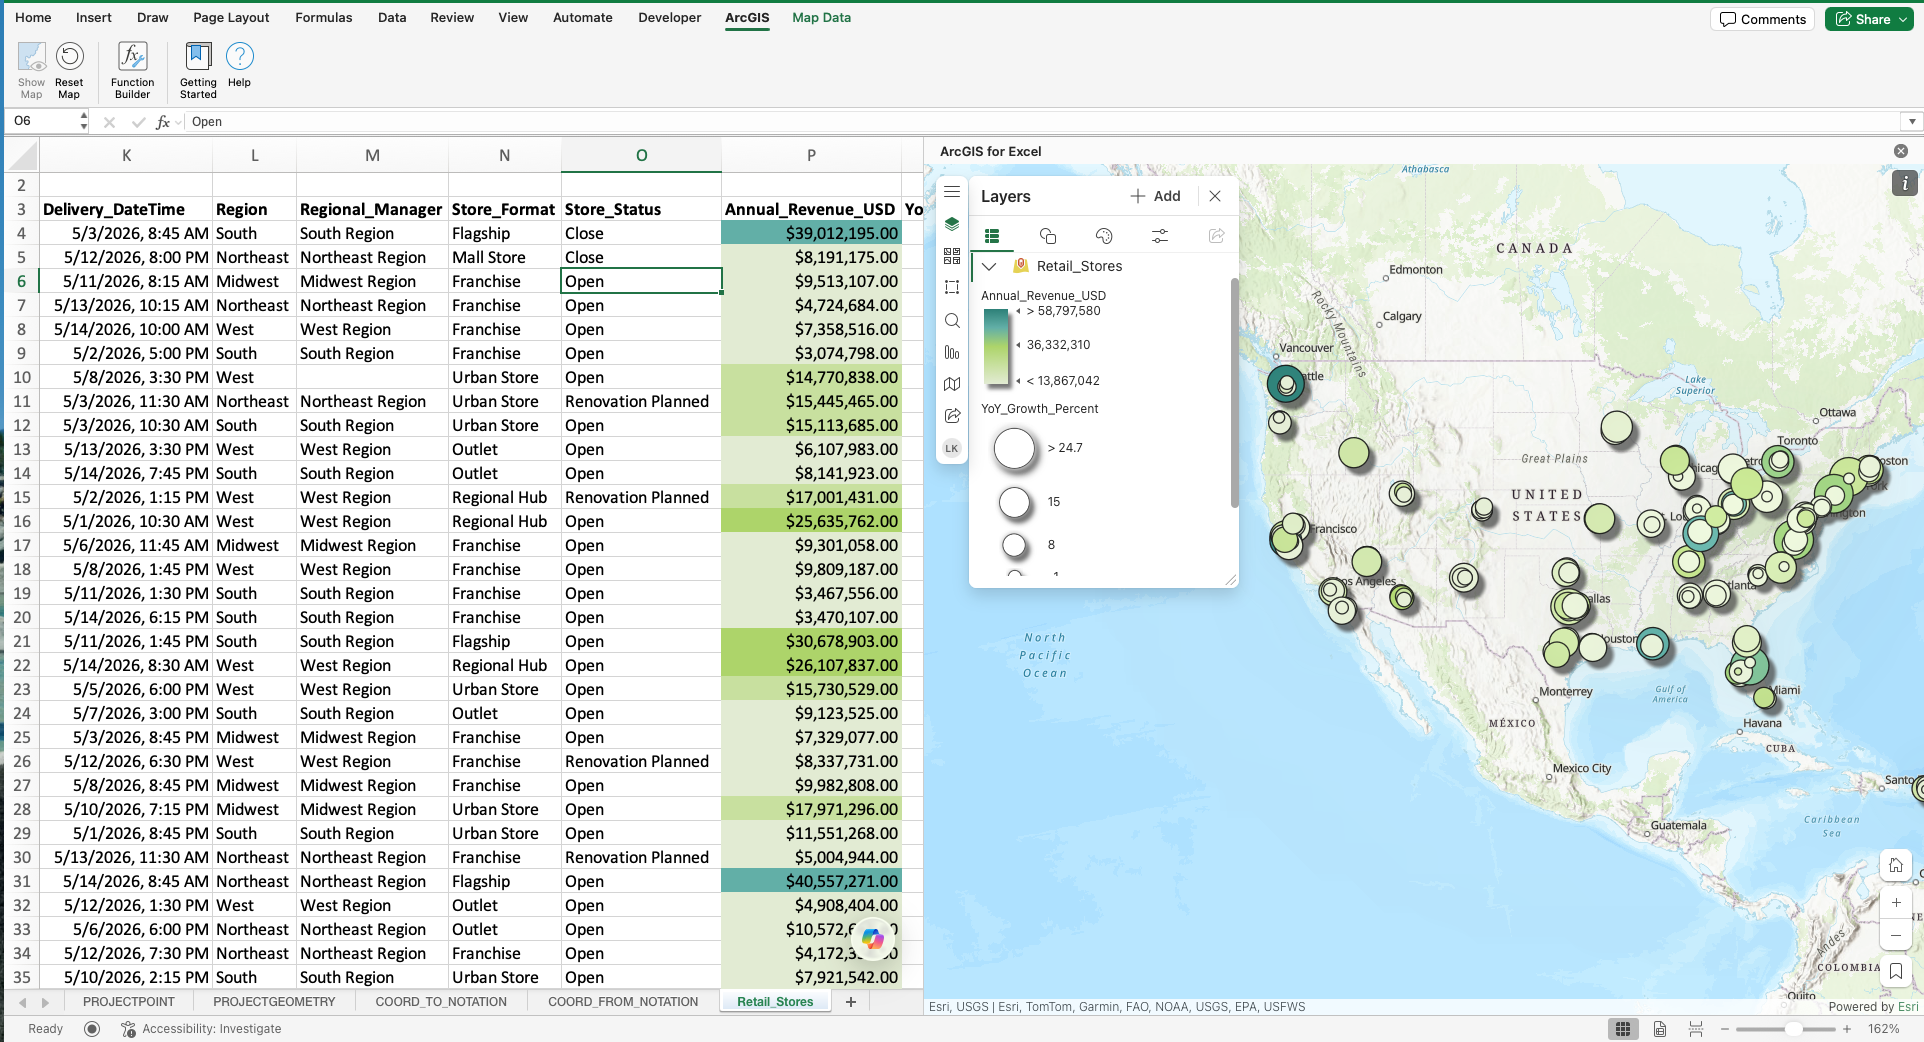Open Accessibility: Investigate checker
This screenshot has height=1042, width=1924.
coord(201,1029)
